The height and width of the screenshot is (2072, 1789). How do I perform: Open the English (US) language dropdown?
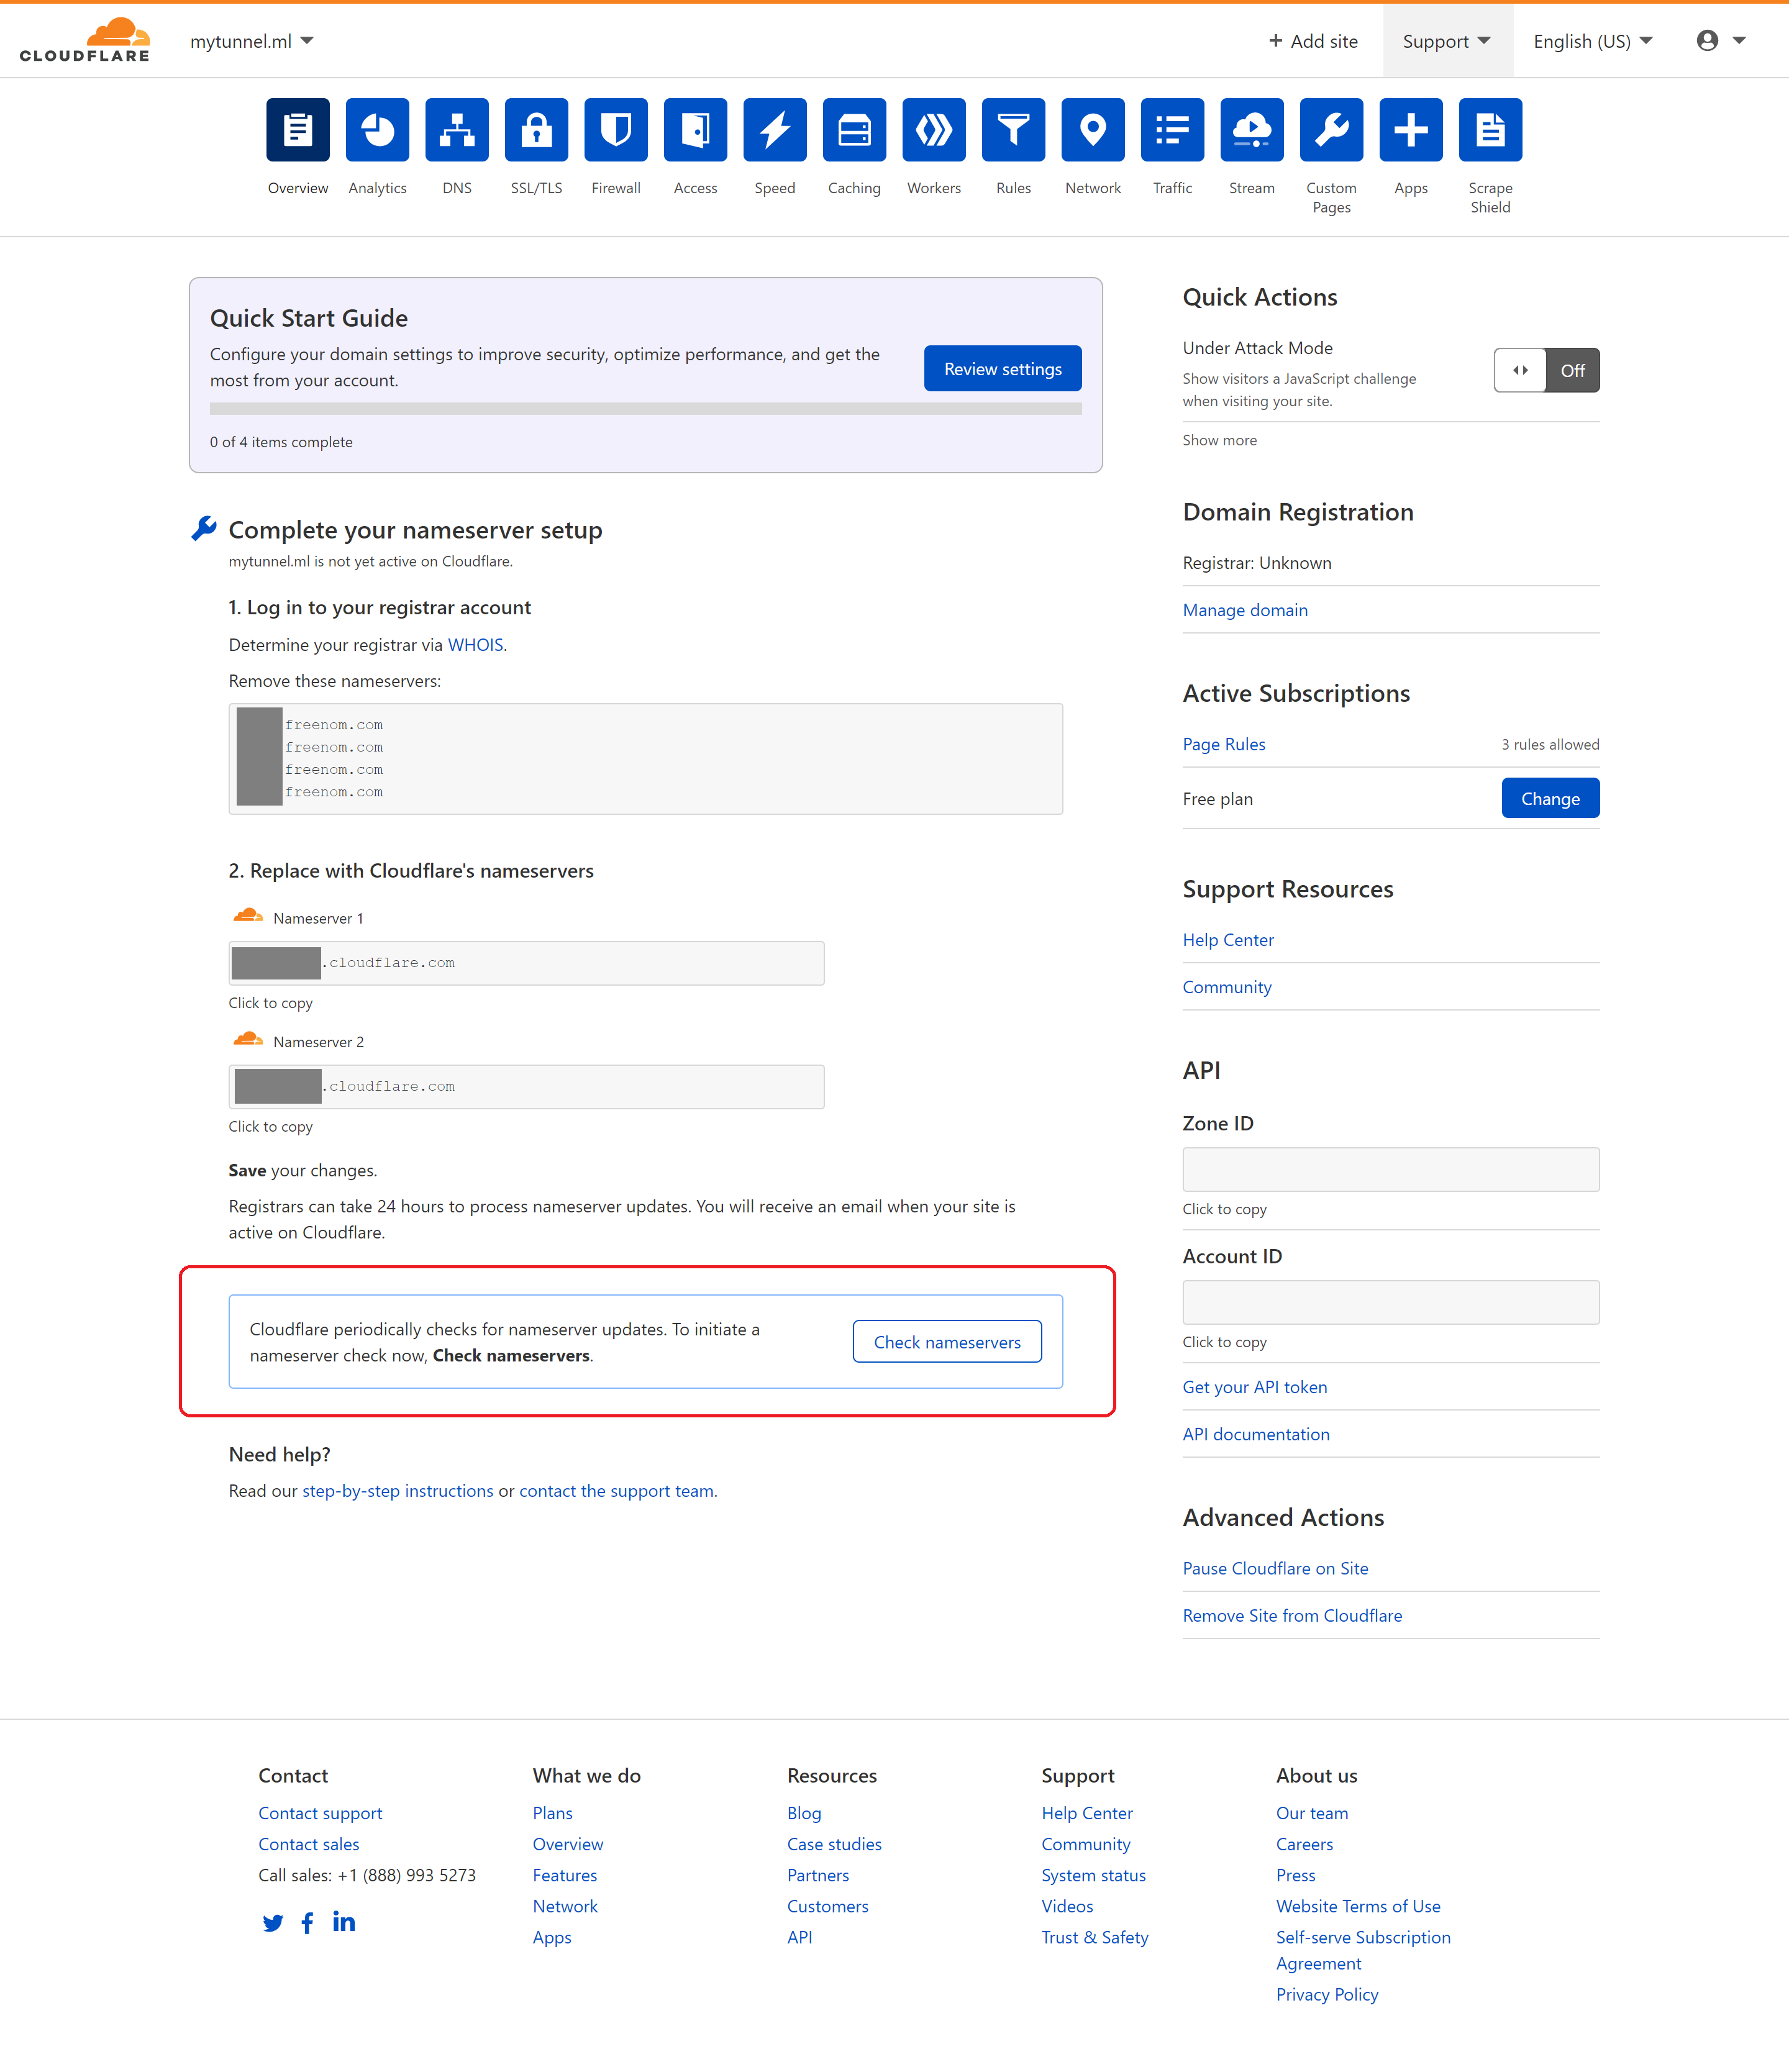1593,41
